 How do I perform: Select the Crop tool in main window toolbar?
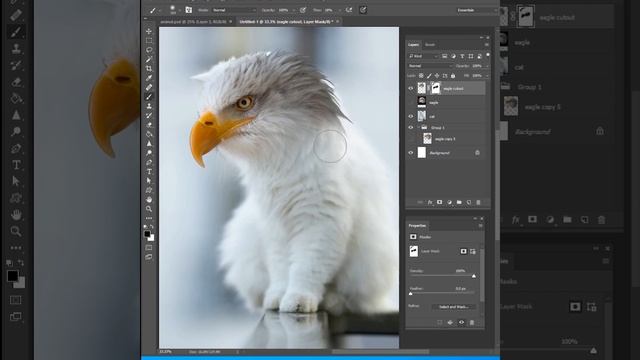tap(149, 69)
